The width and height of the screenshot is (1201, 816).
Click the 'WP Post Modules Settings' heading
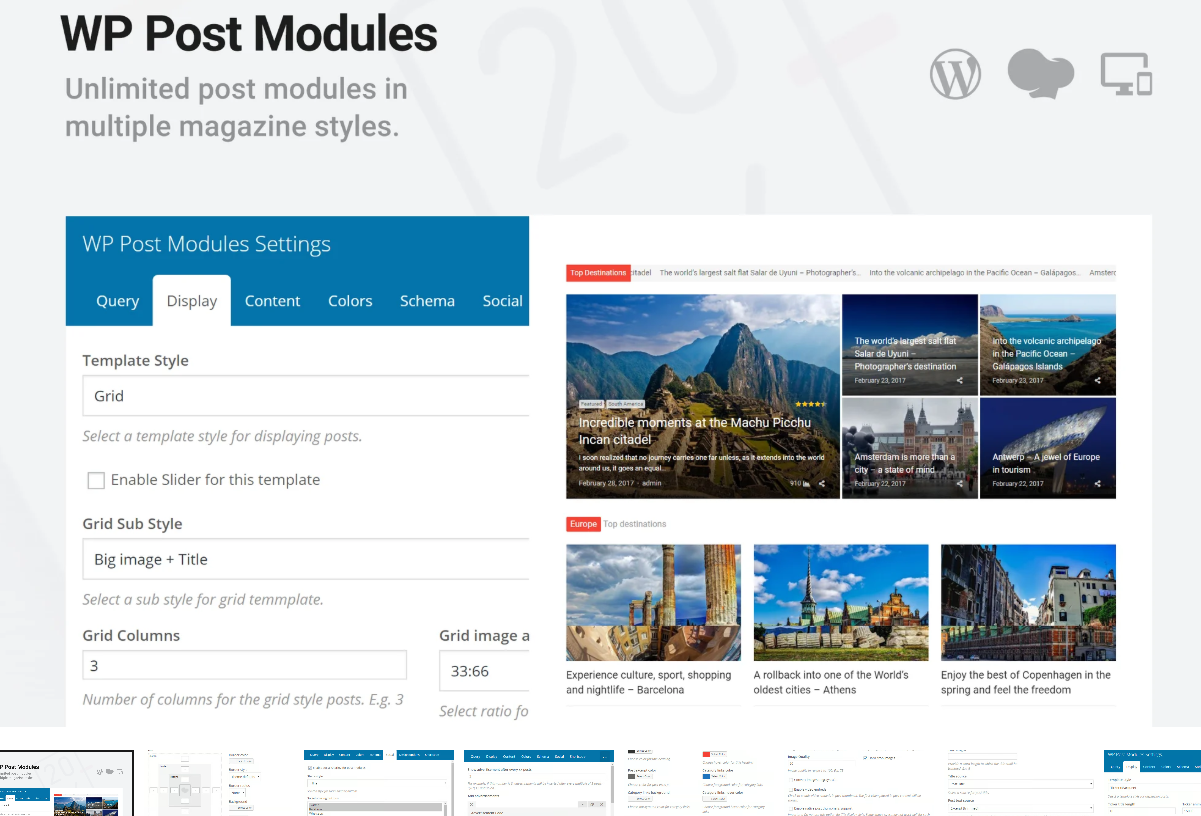click(207, 244)
